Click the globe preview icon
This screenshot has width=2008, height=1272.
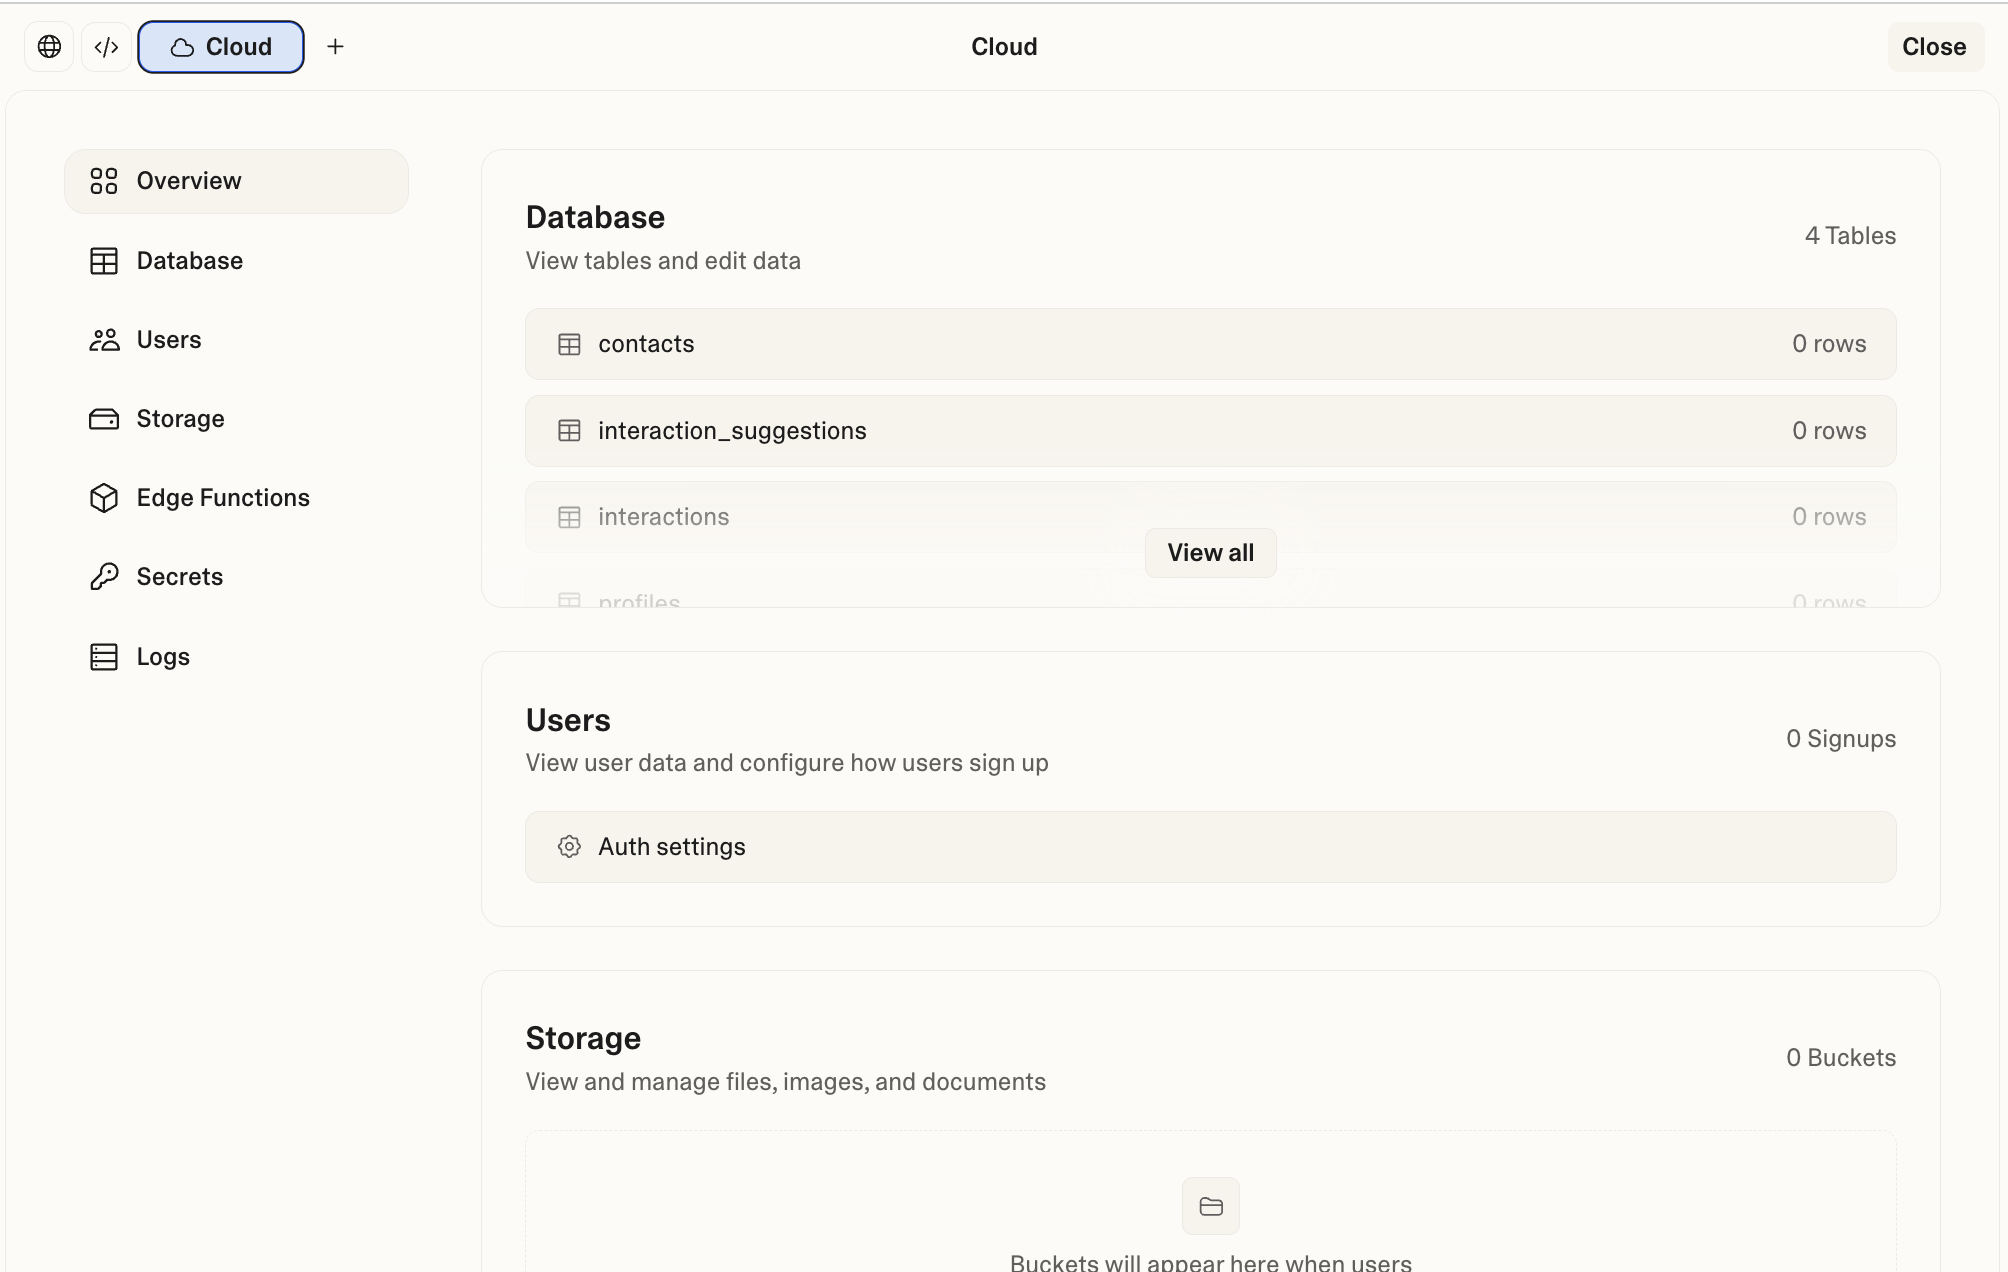coord(49,47)
